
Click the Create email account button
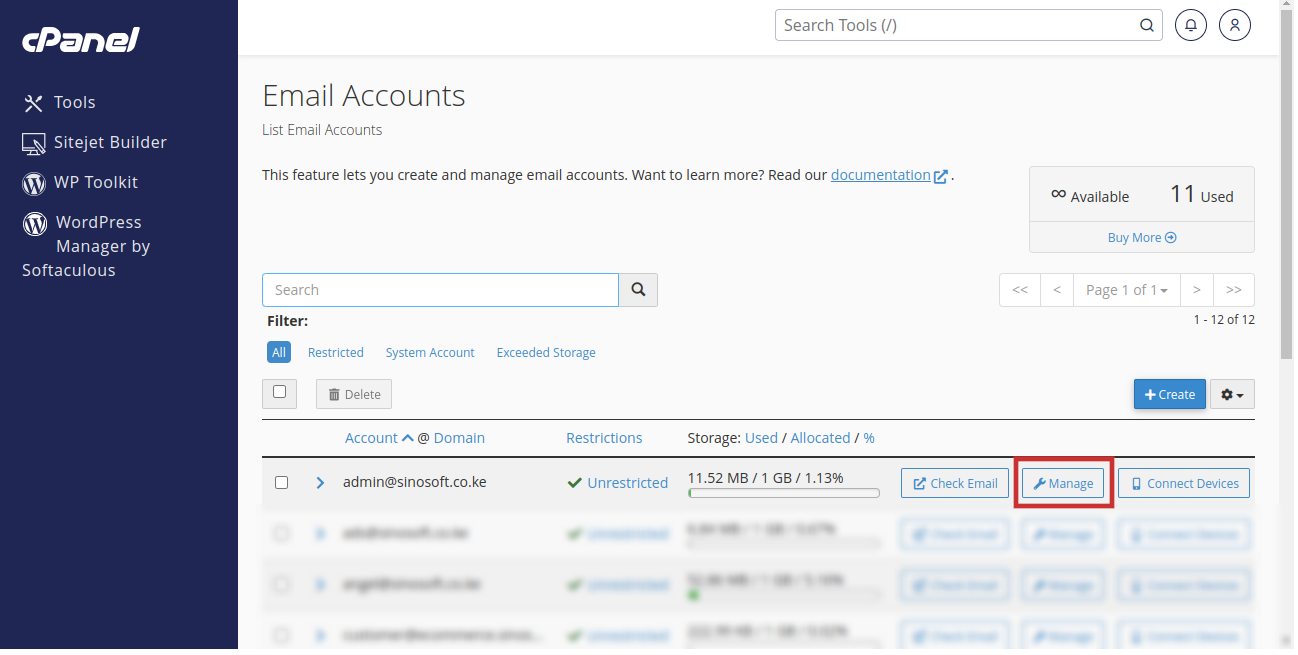point(1169,394)
